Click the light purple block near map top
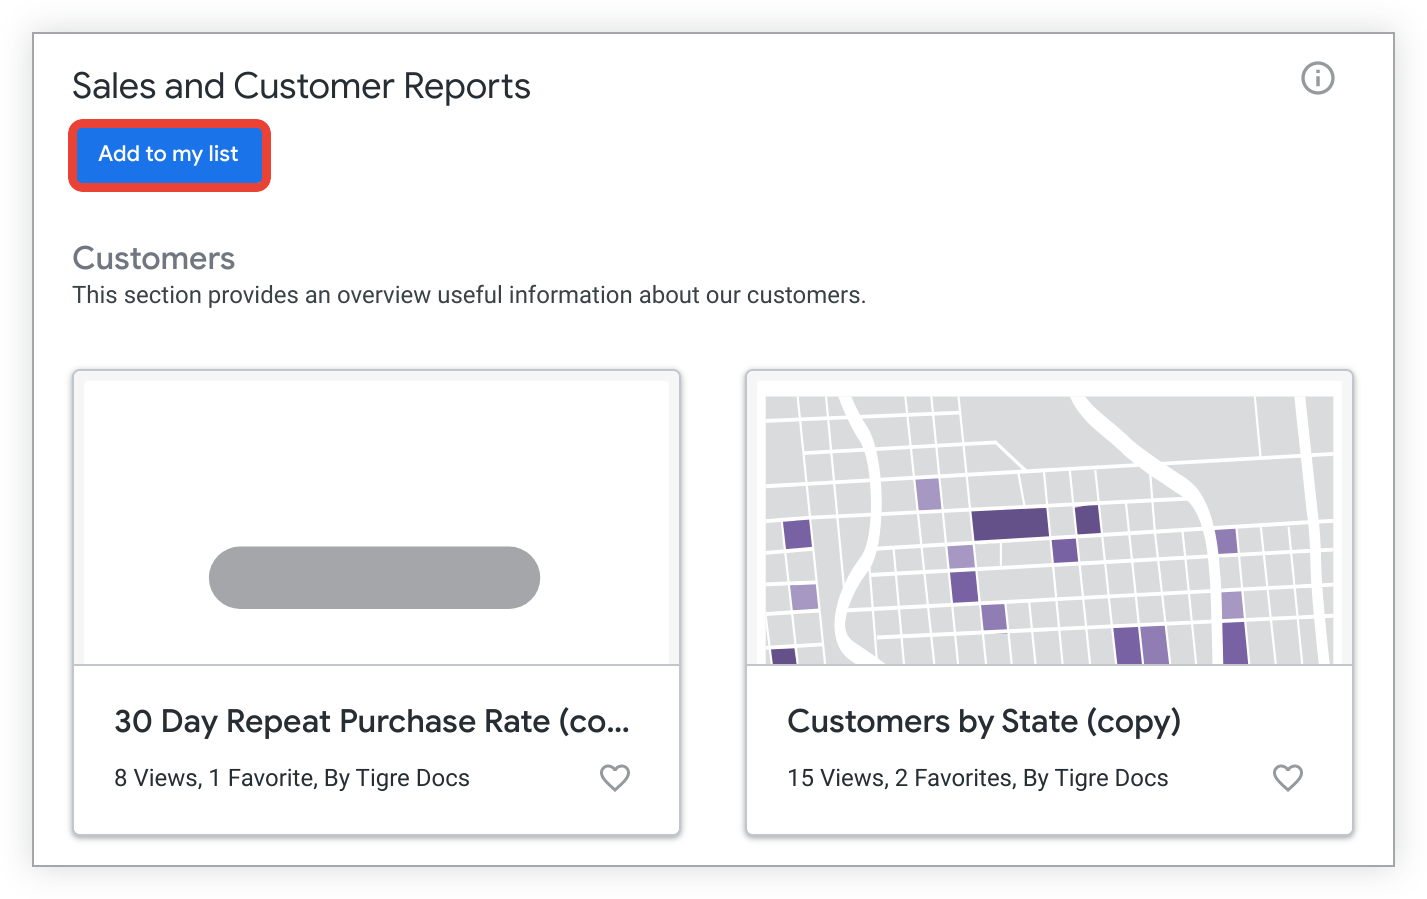Image resolution: width=1427 pixels, height=899 pixels. pos(928,494)
